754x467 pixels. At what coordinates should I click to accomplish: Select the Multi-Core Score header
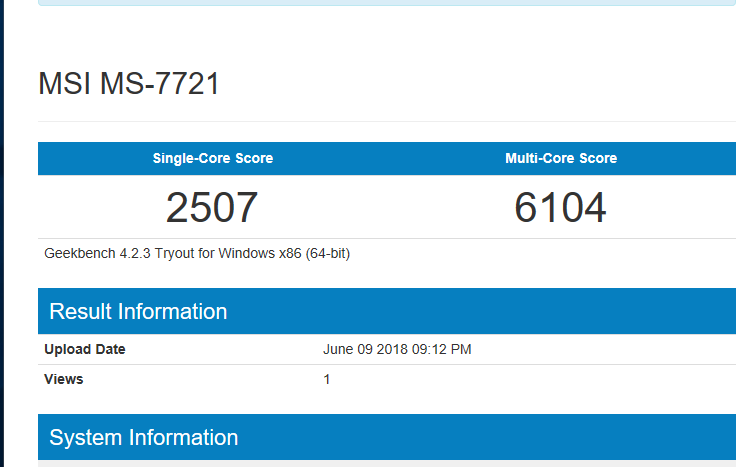pyautogui.click(x=561, y=158)
